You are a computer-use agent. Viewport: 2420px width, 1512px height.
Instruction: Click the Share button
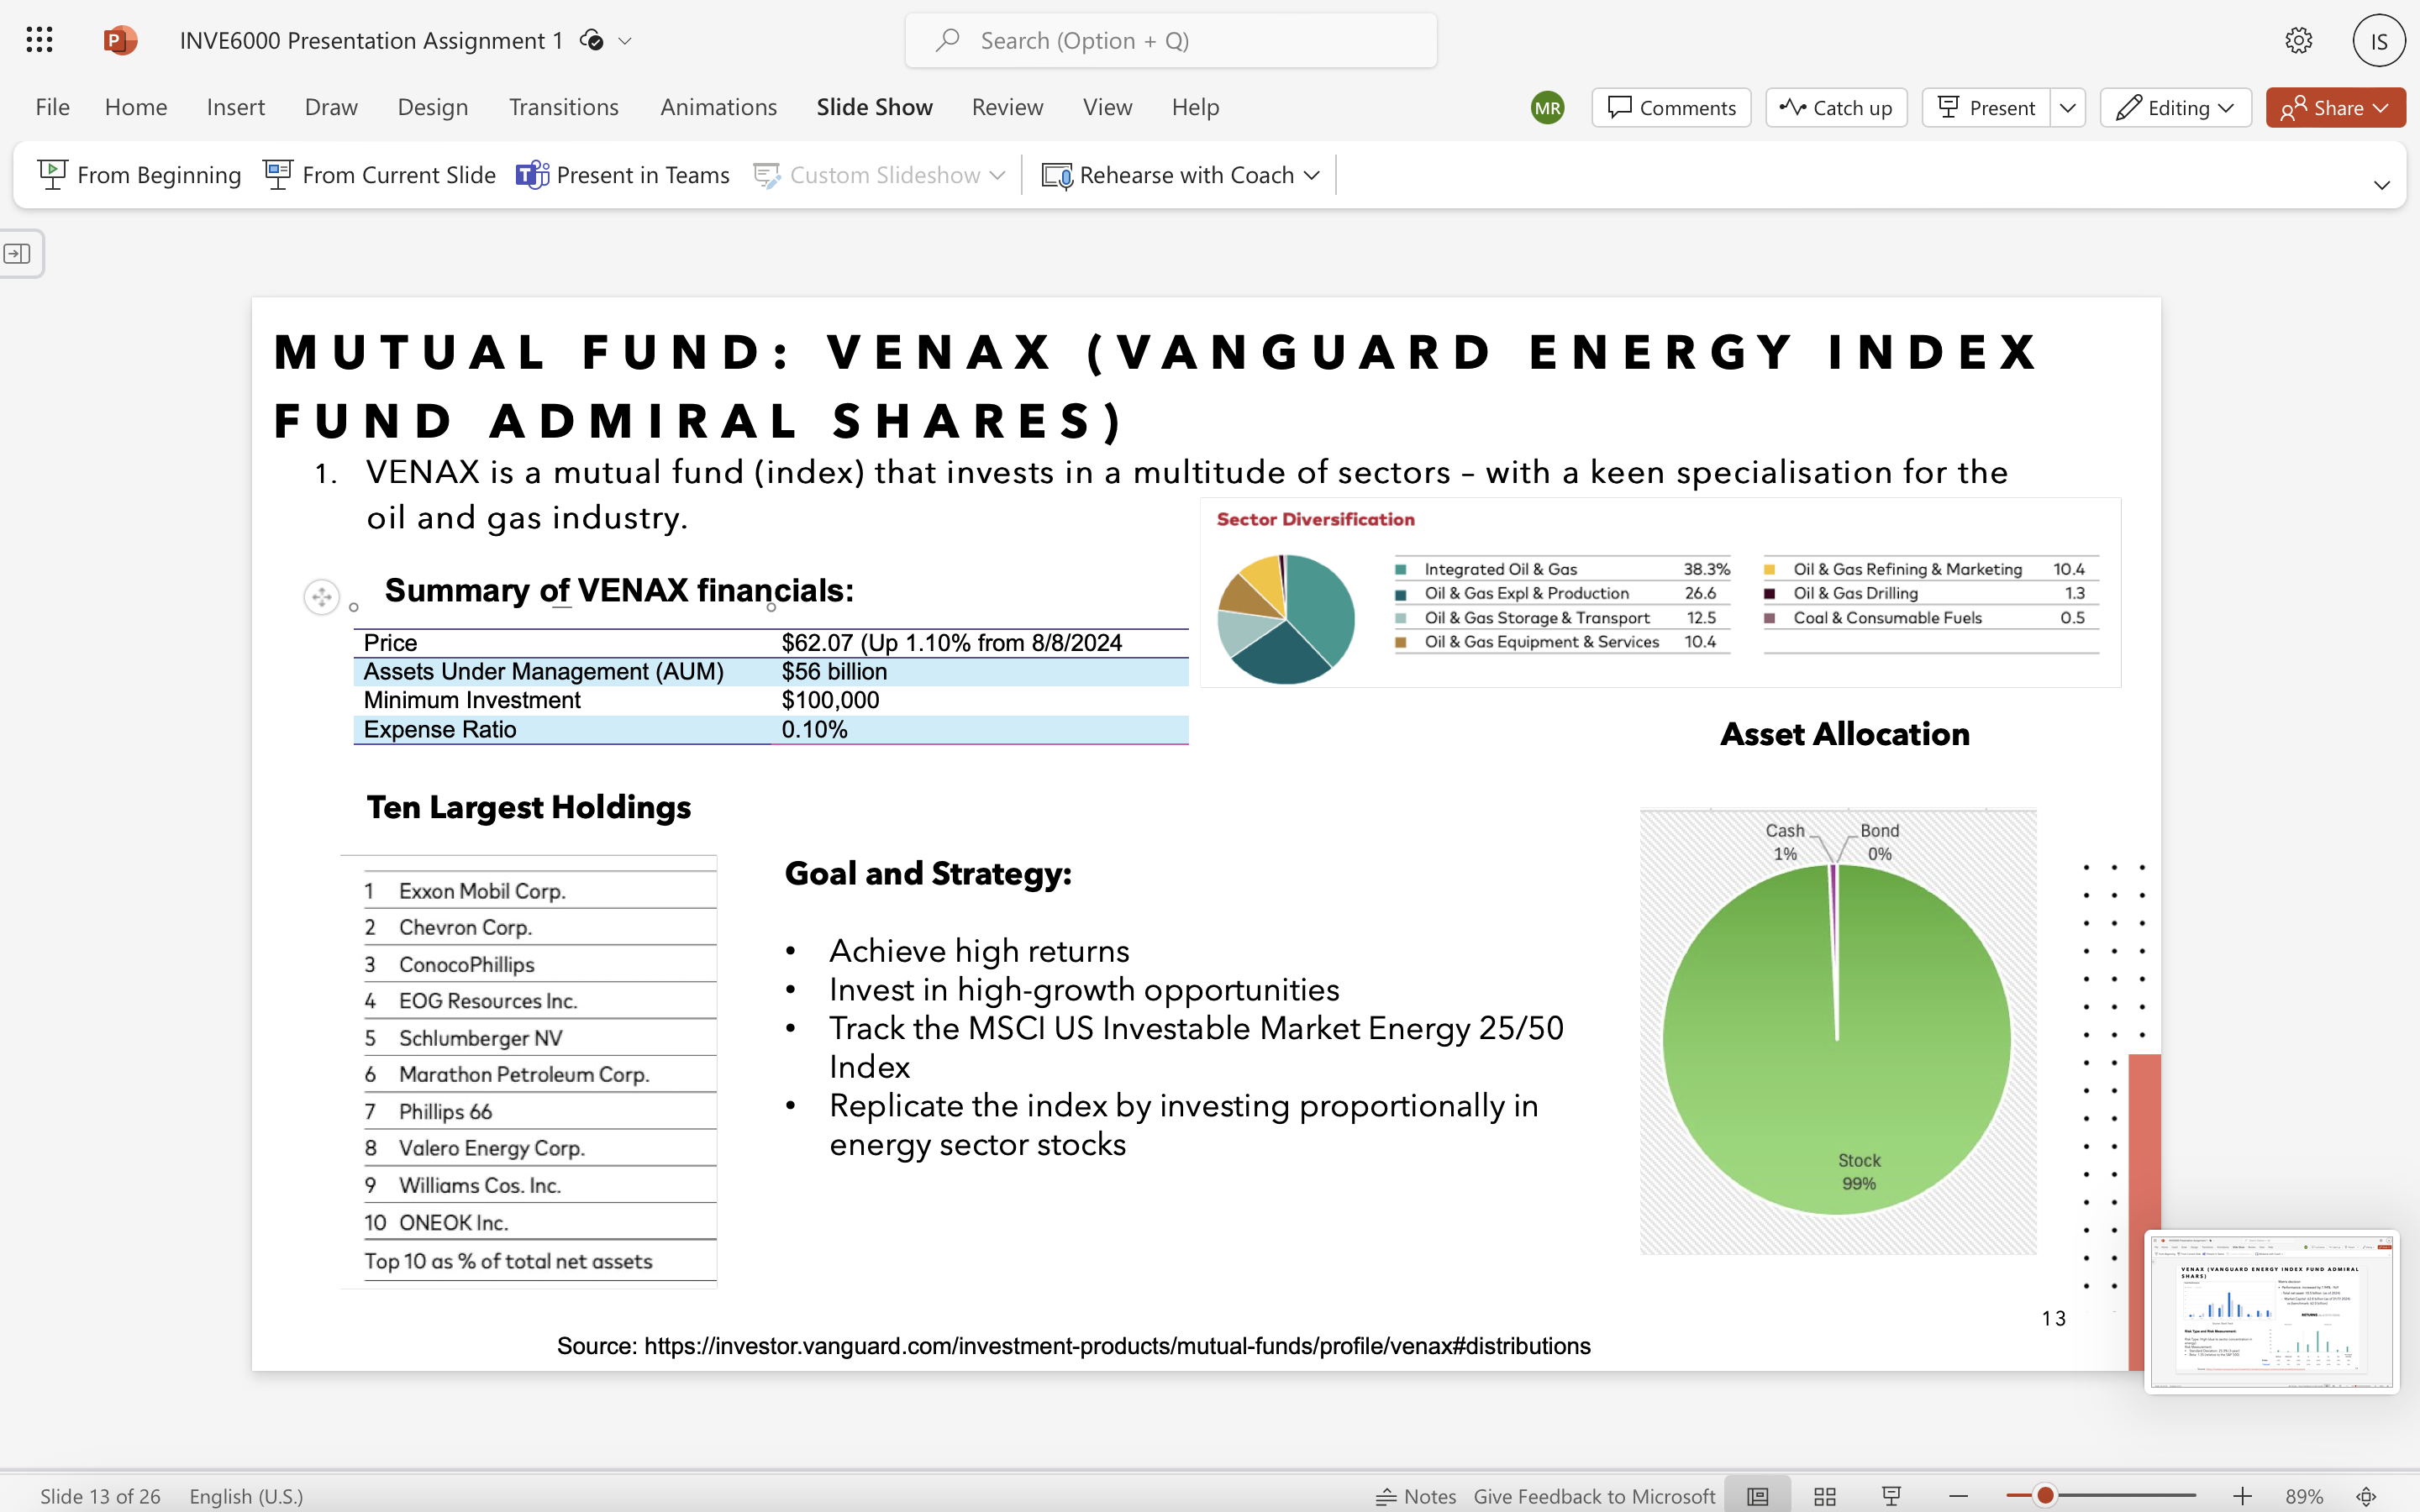[x=2334, y=107]
